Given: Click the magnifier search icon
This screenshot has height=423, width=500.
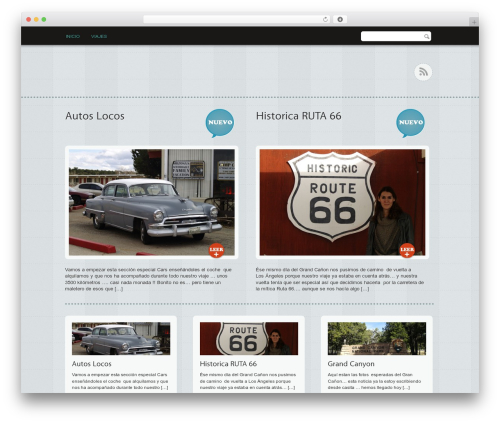Looking at the screenshot, I should 426,36.
